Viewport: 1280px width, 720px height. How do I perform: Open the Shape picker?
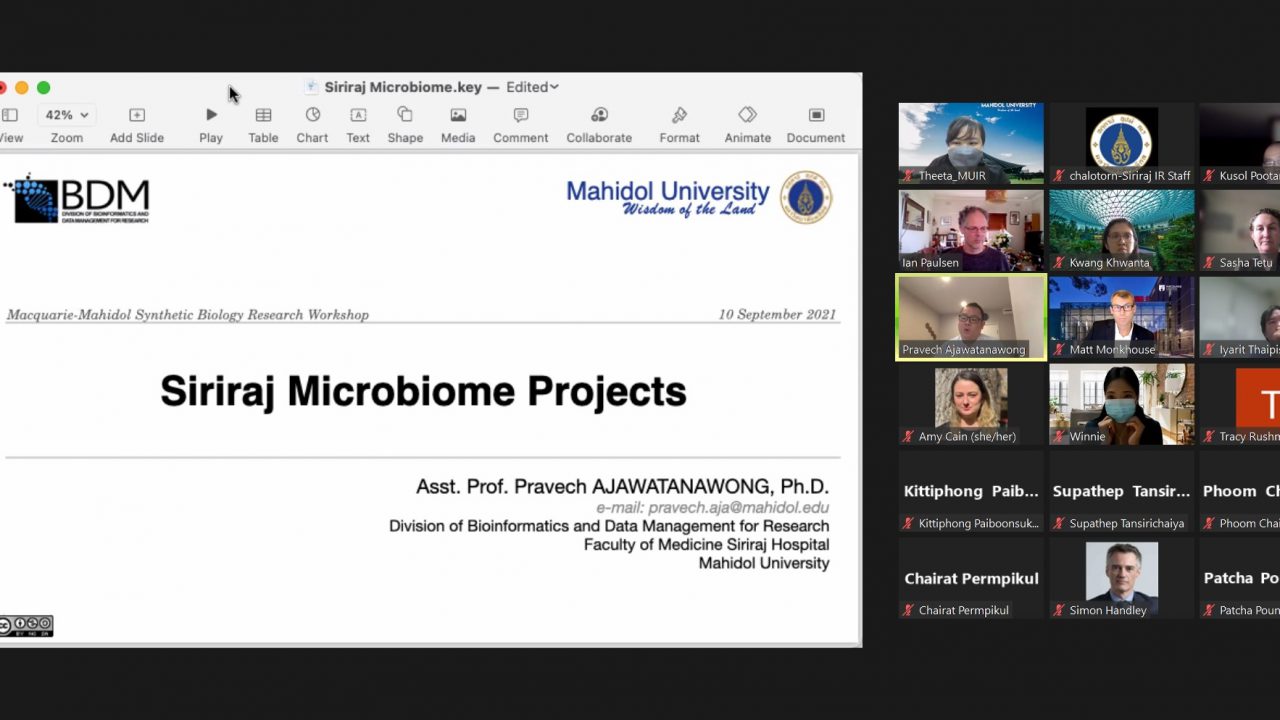coord(405,116)
